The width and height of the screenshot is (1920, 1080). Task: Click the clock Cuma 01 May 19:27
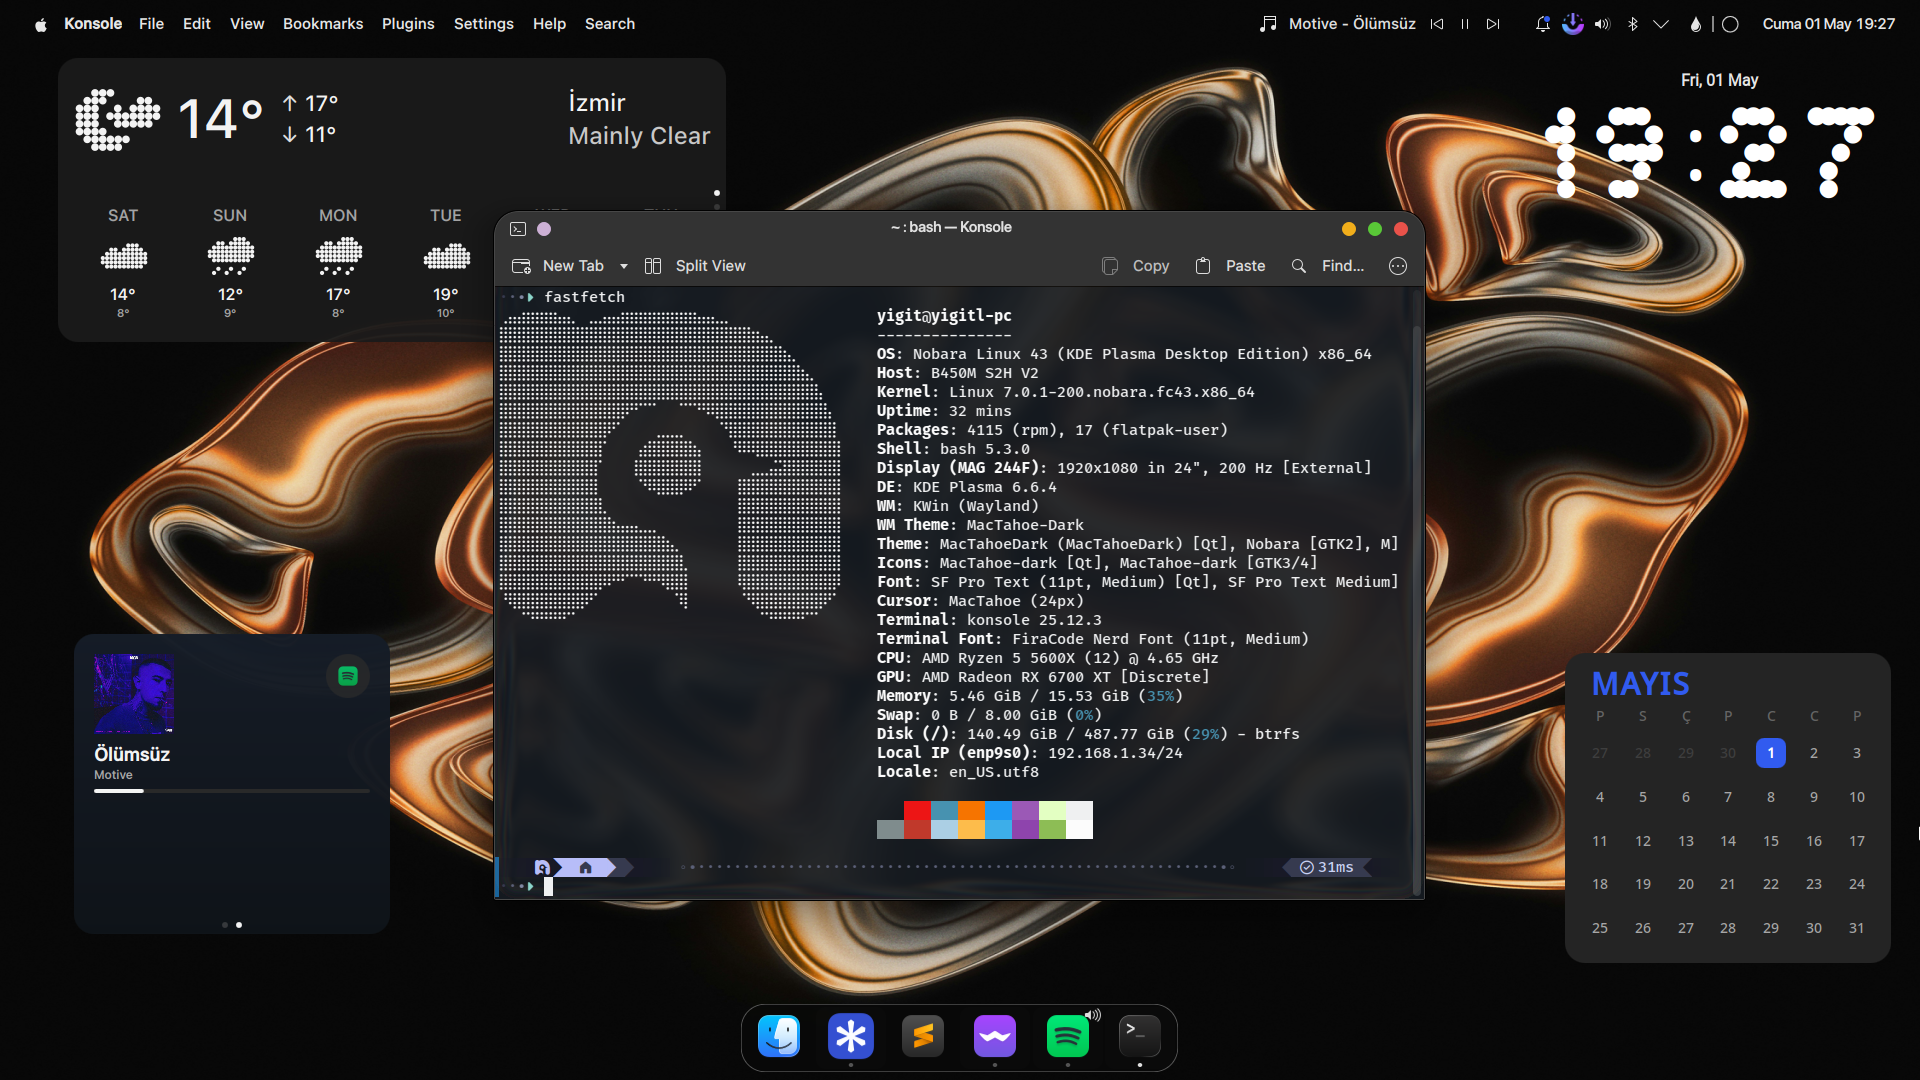point(1828,24)
